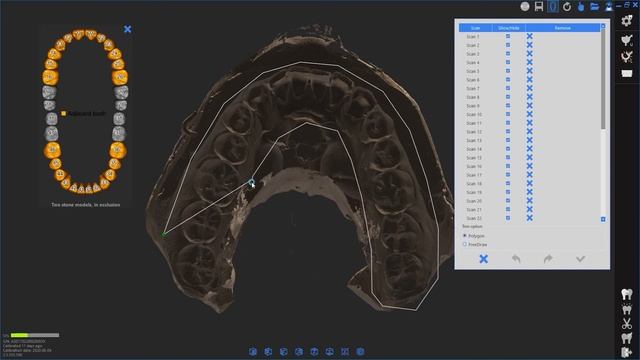Image resolution: width=640 pixels, height=360 pixels.
Task: Click the scan list vertical scrollbar thumb
Action: (x=603, y=80)
